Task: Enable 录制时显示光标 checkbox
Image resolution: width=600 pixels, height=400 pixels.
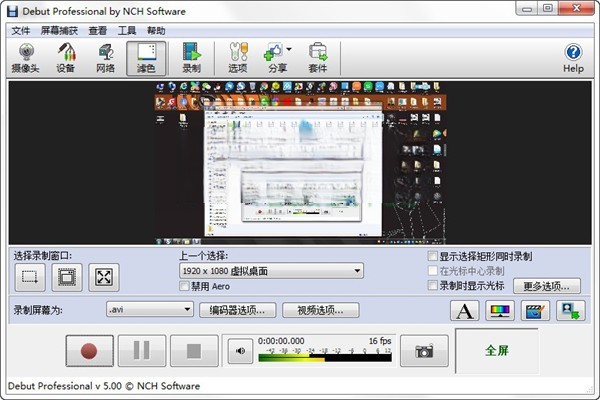Action: click(432, 285)
